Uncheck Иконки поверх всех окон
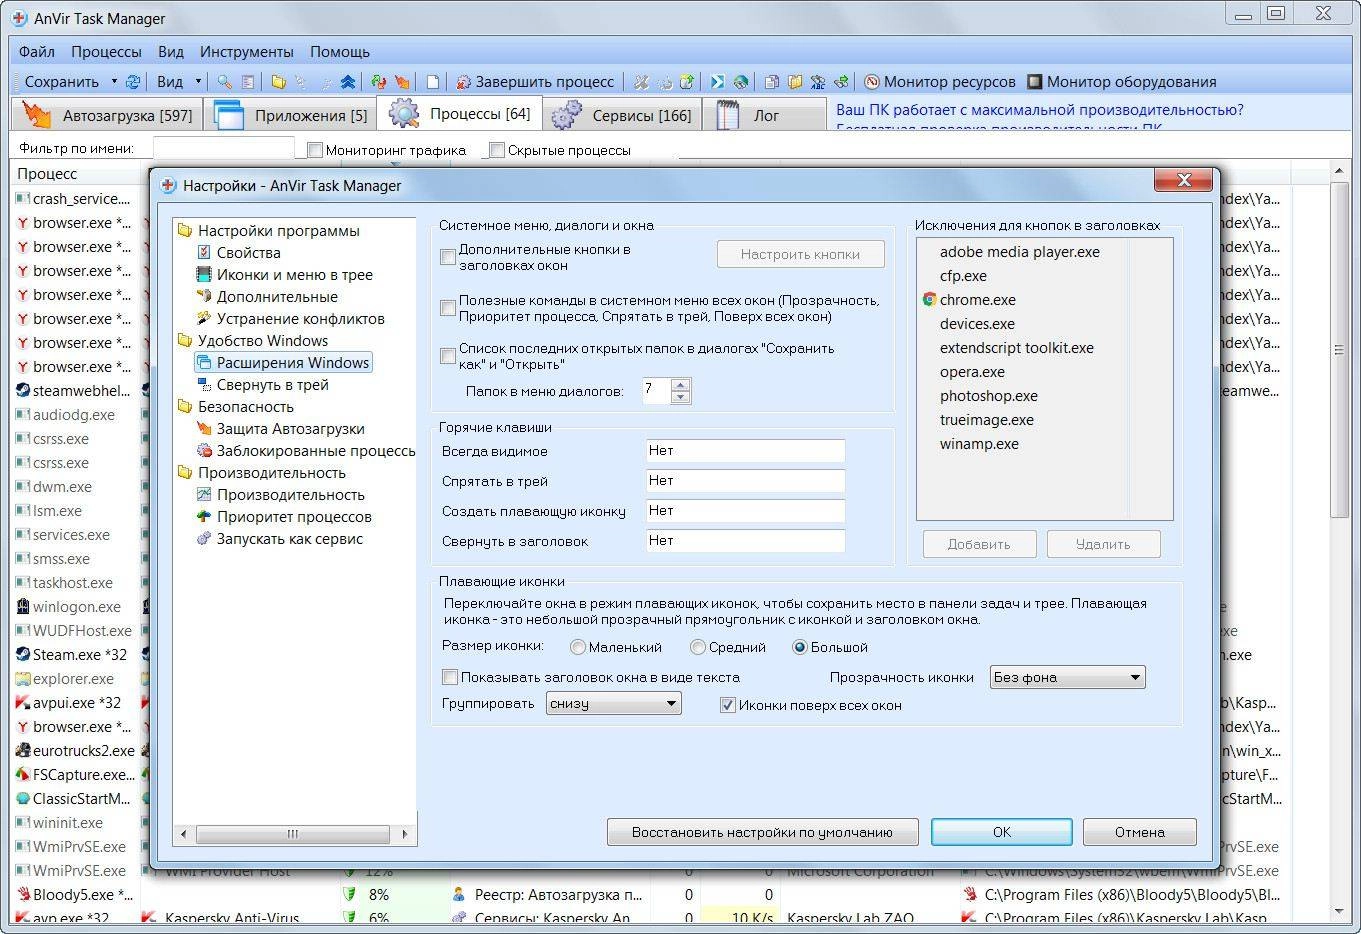Viewport: 1361px width, 934px height. coord(728,705)
